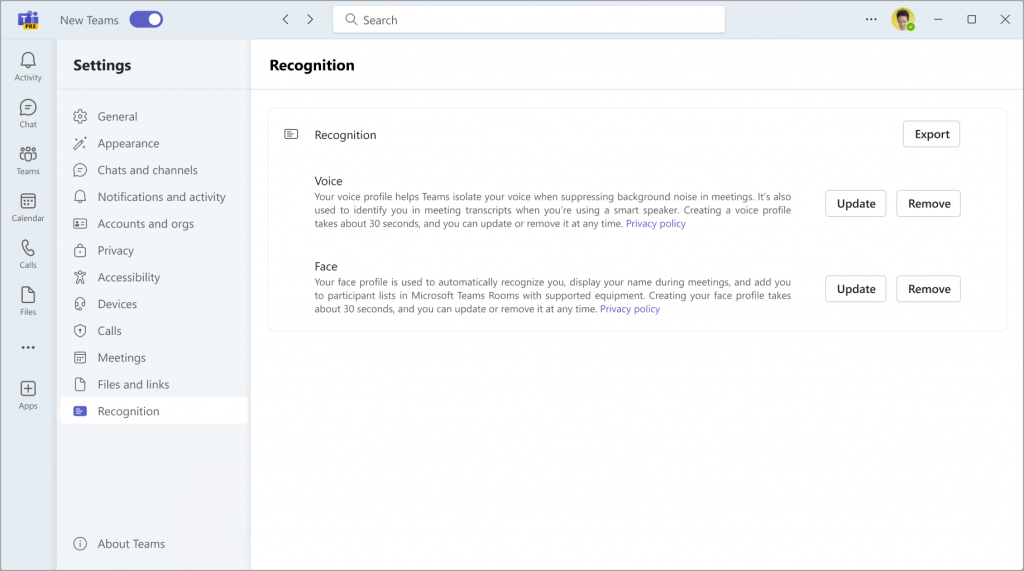Click the Settings panel title
The height and width of the screenshot is (571, 1024).
click(x=102, y=65)
